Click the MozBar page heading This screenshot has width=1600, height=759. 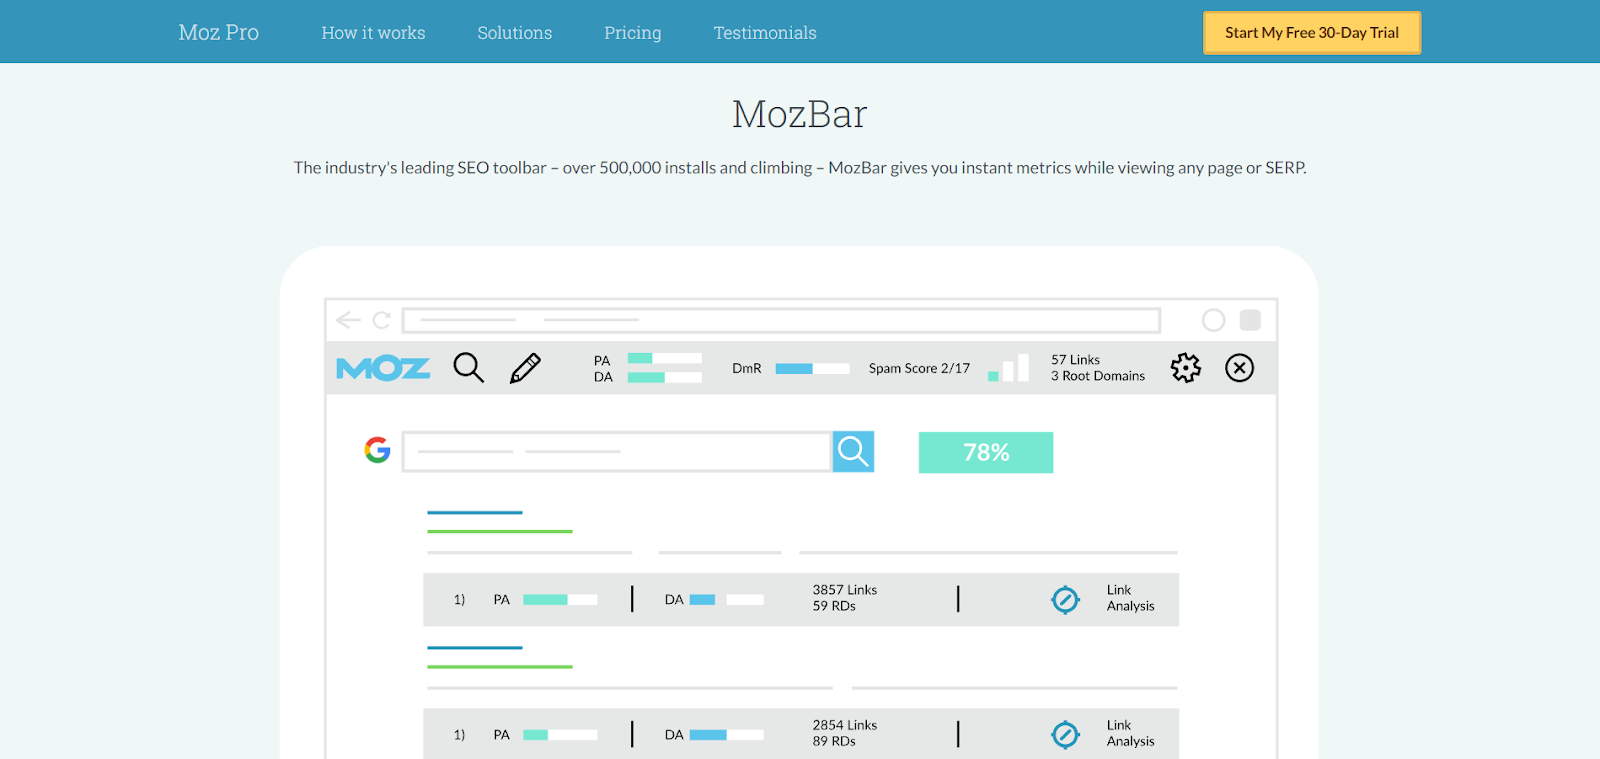tap(800, 114)
